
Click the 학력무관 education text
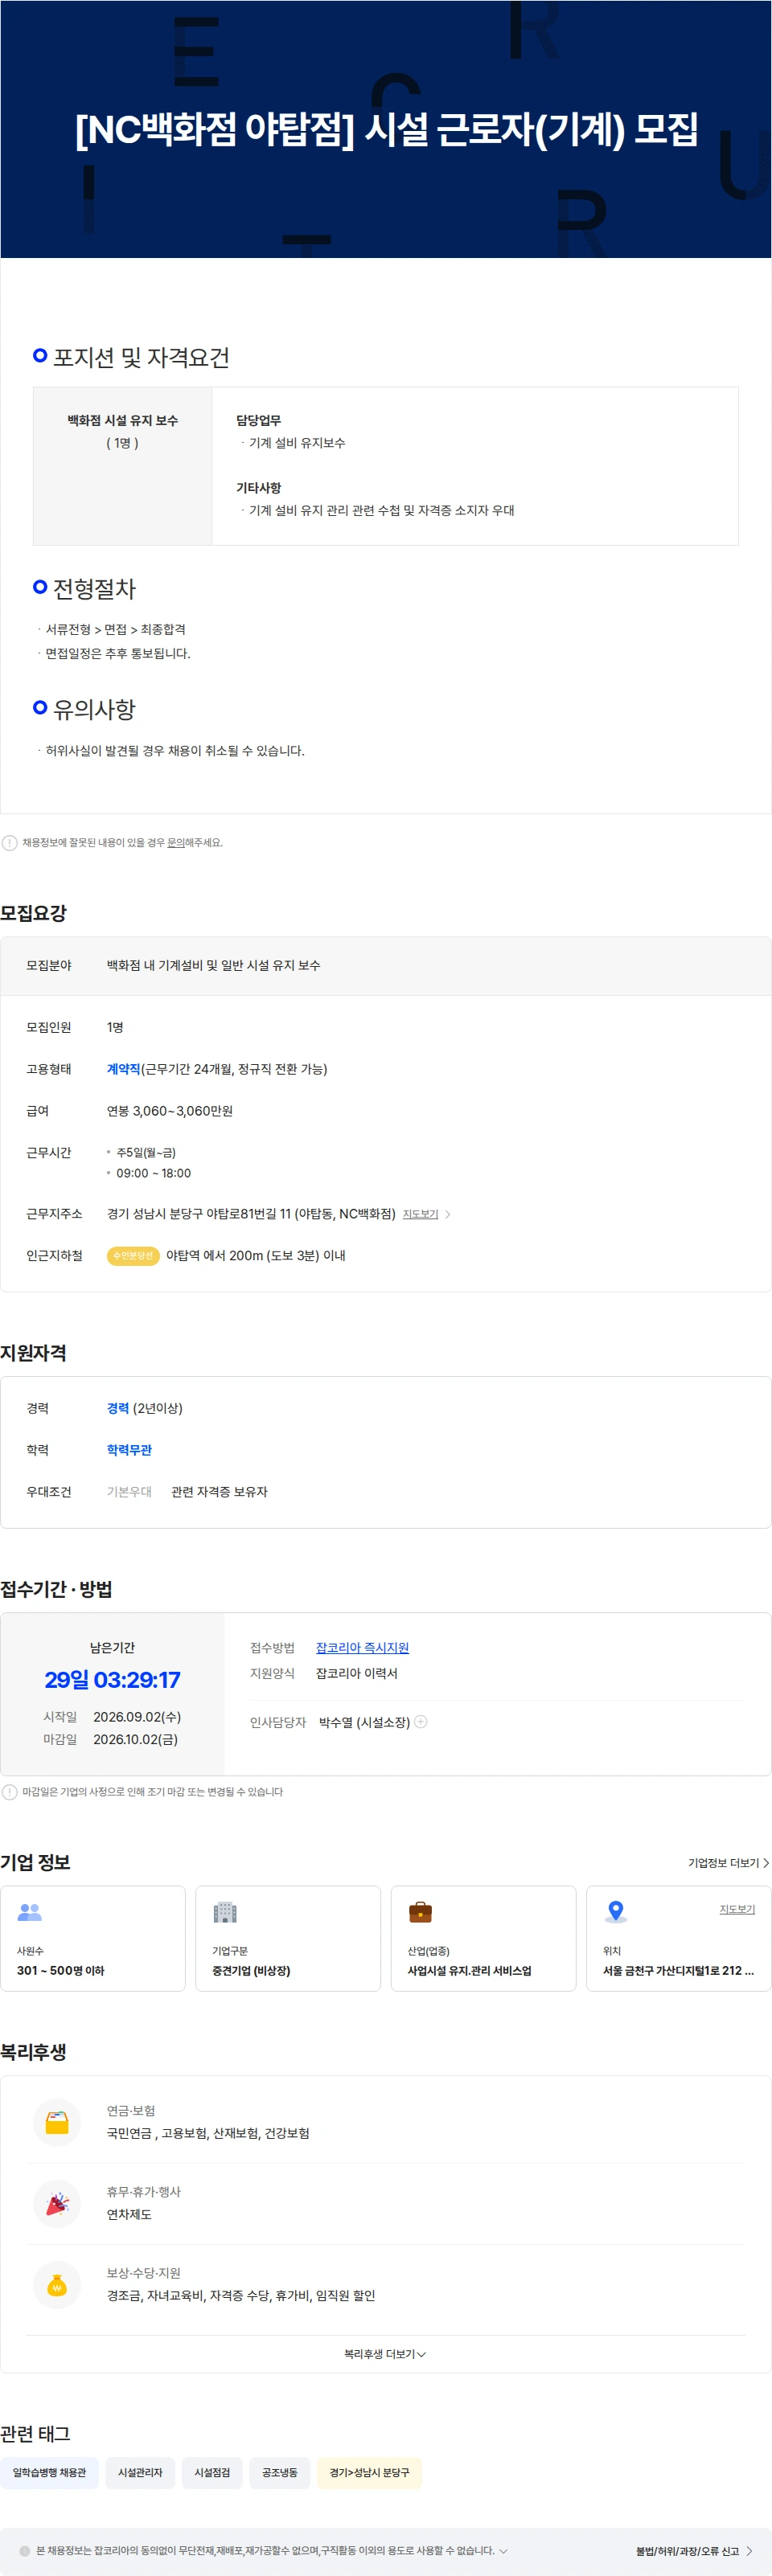[129, 1450]
